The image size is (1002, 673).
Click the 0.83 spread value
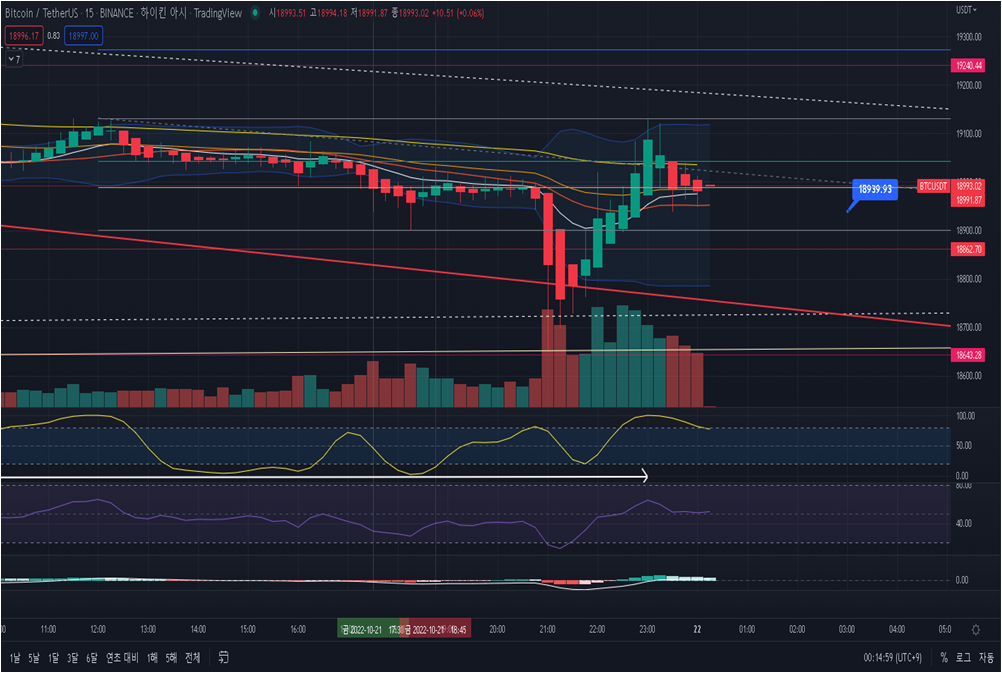pos(54,36)
